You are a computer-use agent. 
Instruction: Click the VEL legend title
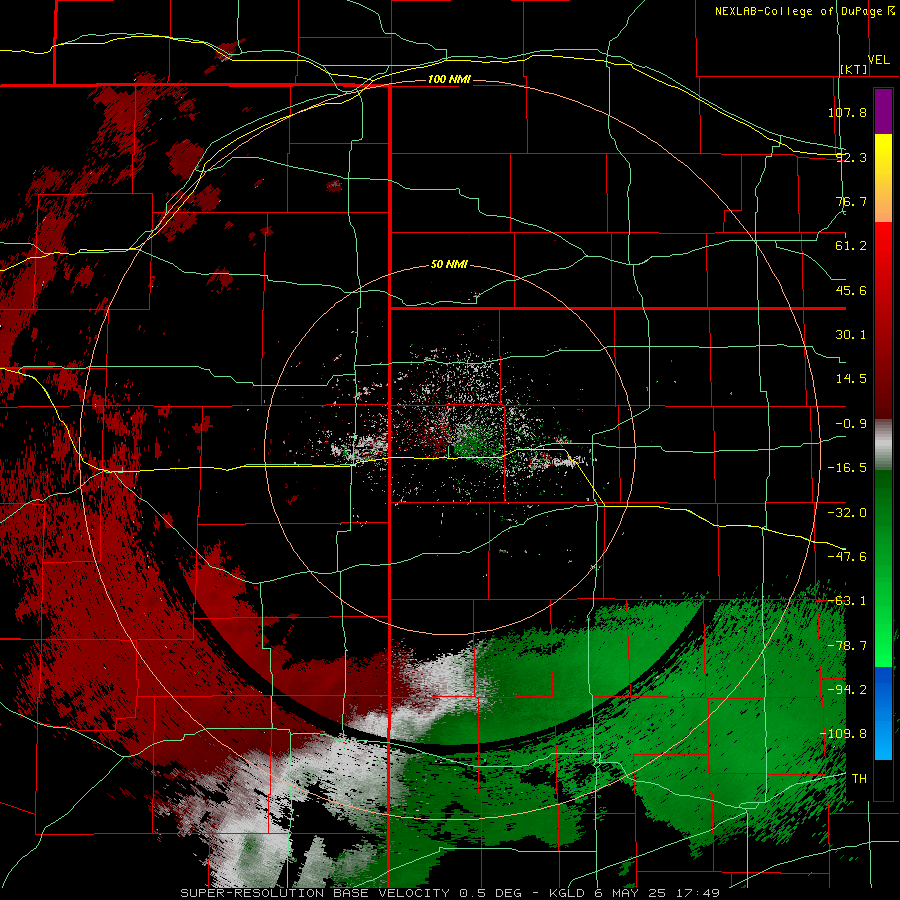(x=878, y=59)
